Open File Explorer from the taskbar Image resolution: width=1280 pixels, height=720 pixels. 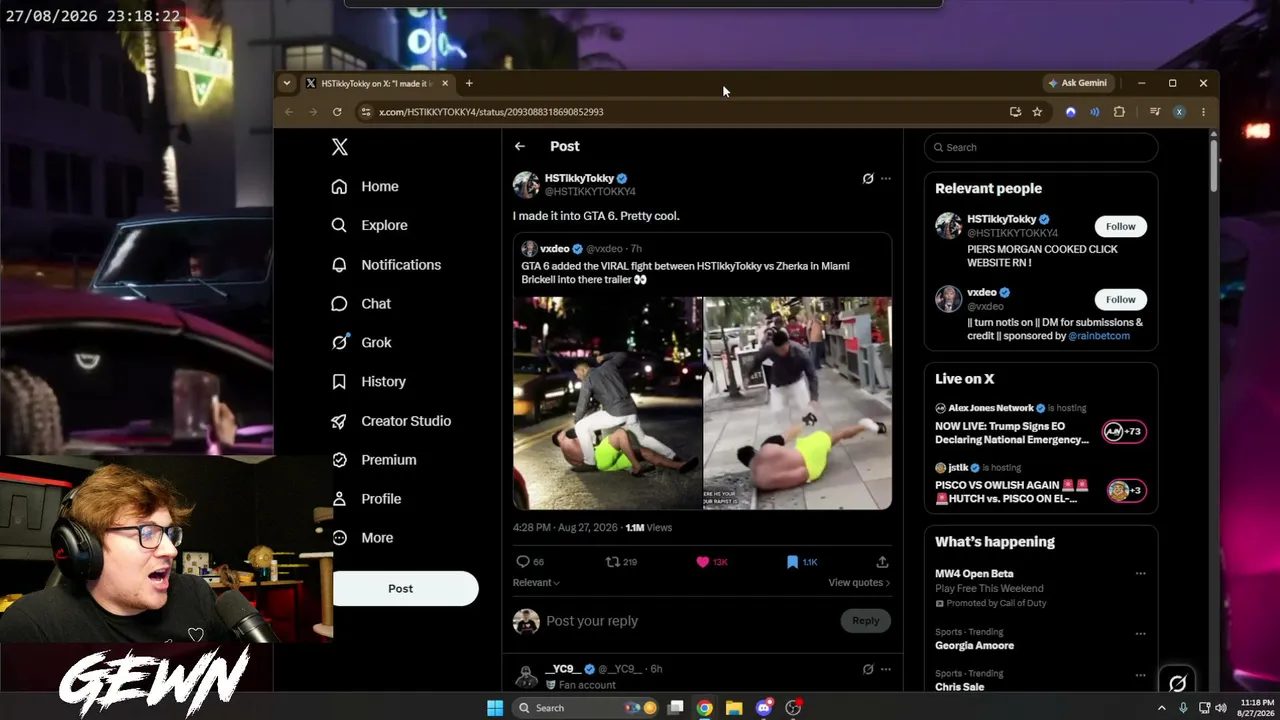(734, 708)
